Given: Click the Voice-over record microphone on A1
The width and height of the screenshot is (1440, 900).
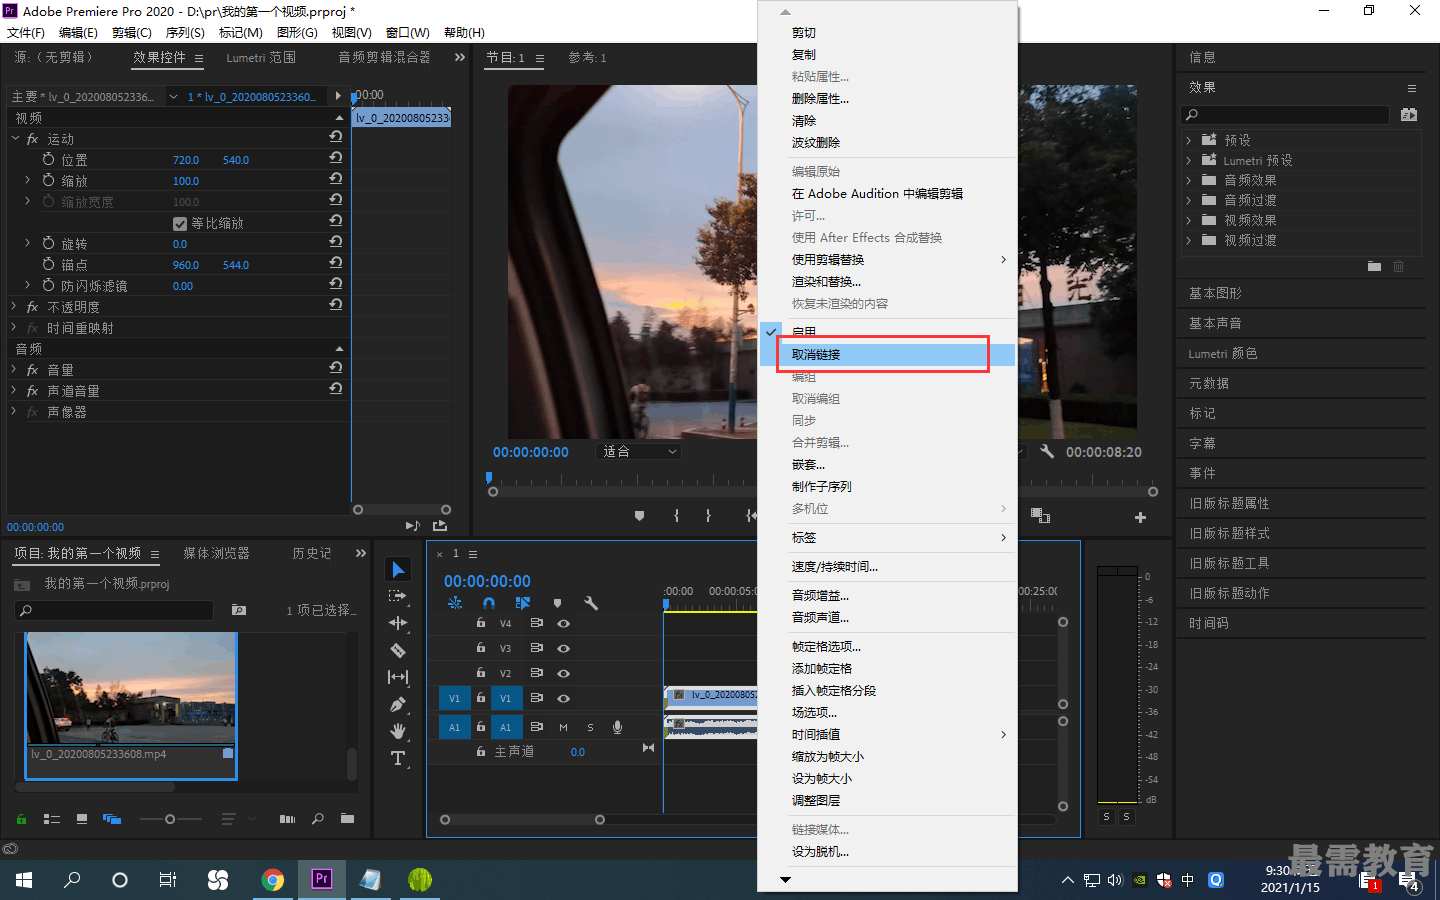Looking at the screenshot, I should [617, 727].
